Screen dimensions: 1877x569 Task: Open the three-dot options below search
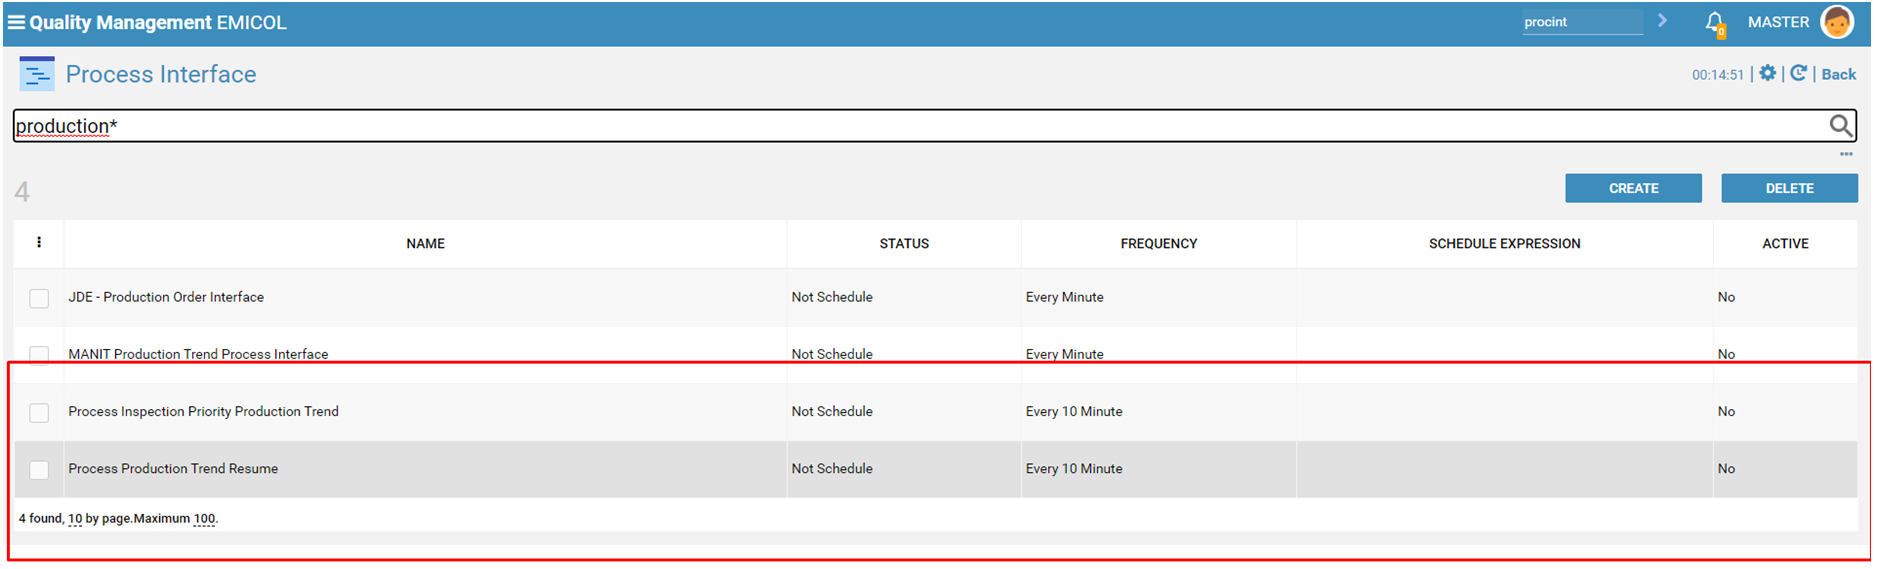pyautogui.click(x=1846, y=154)
